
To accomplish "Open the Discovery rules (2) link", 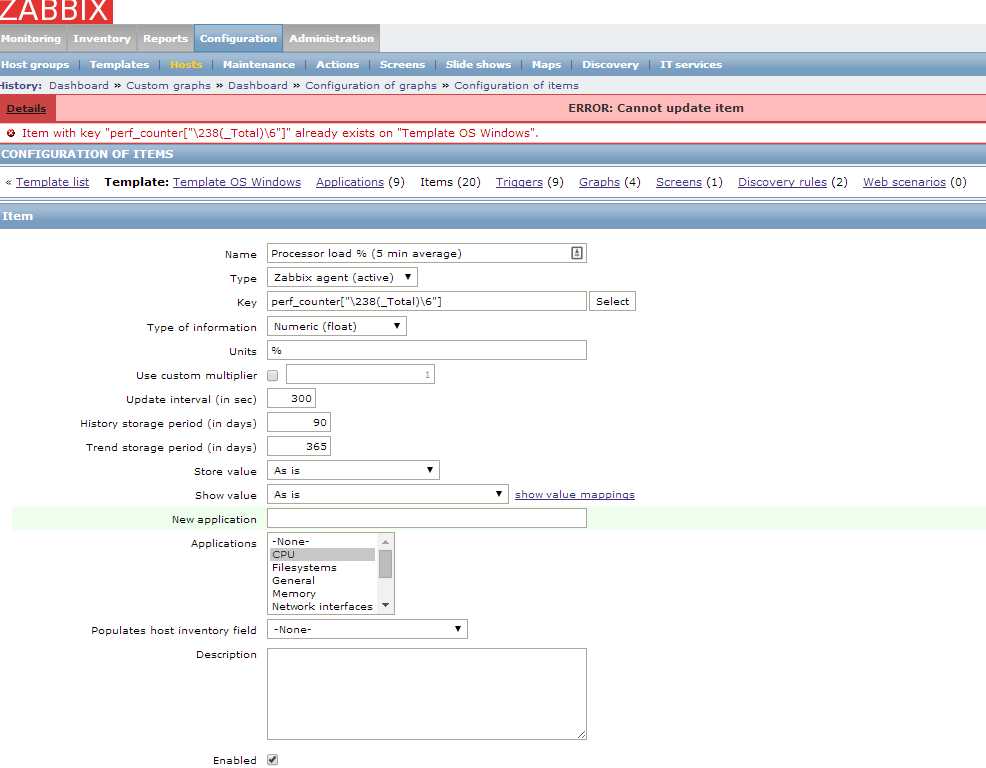I will (782, 182).
